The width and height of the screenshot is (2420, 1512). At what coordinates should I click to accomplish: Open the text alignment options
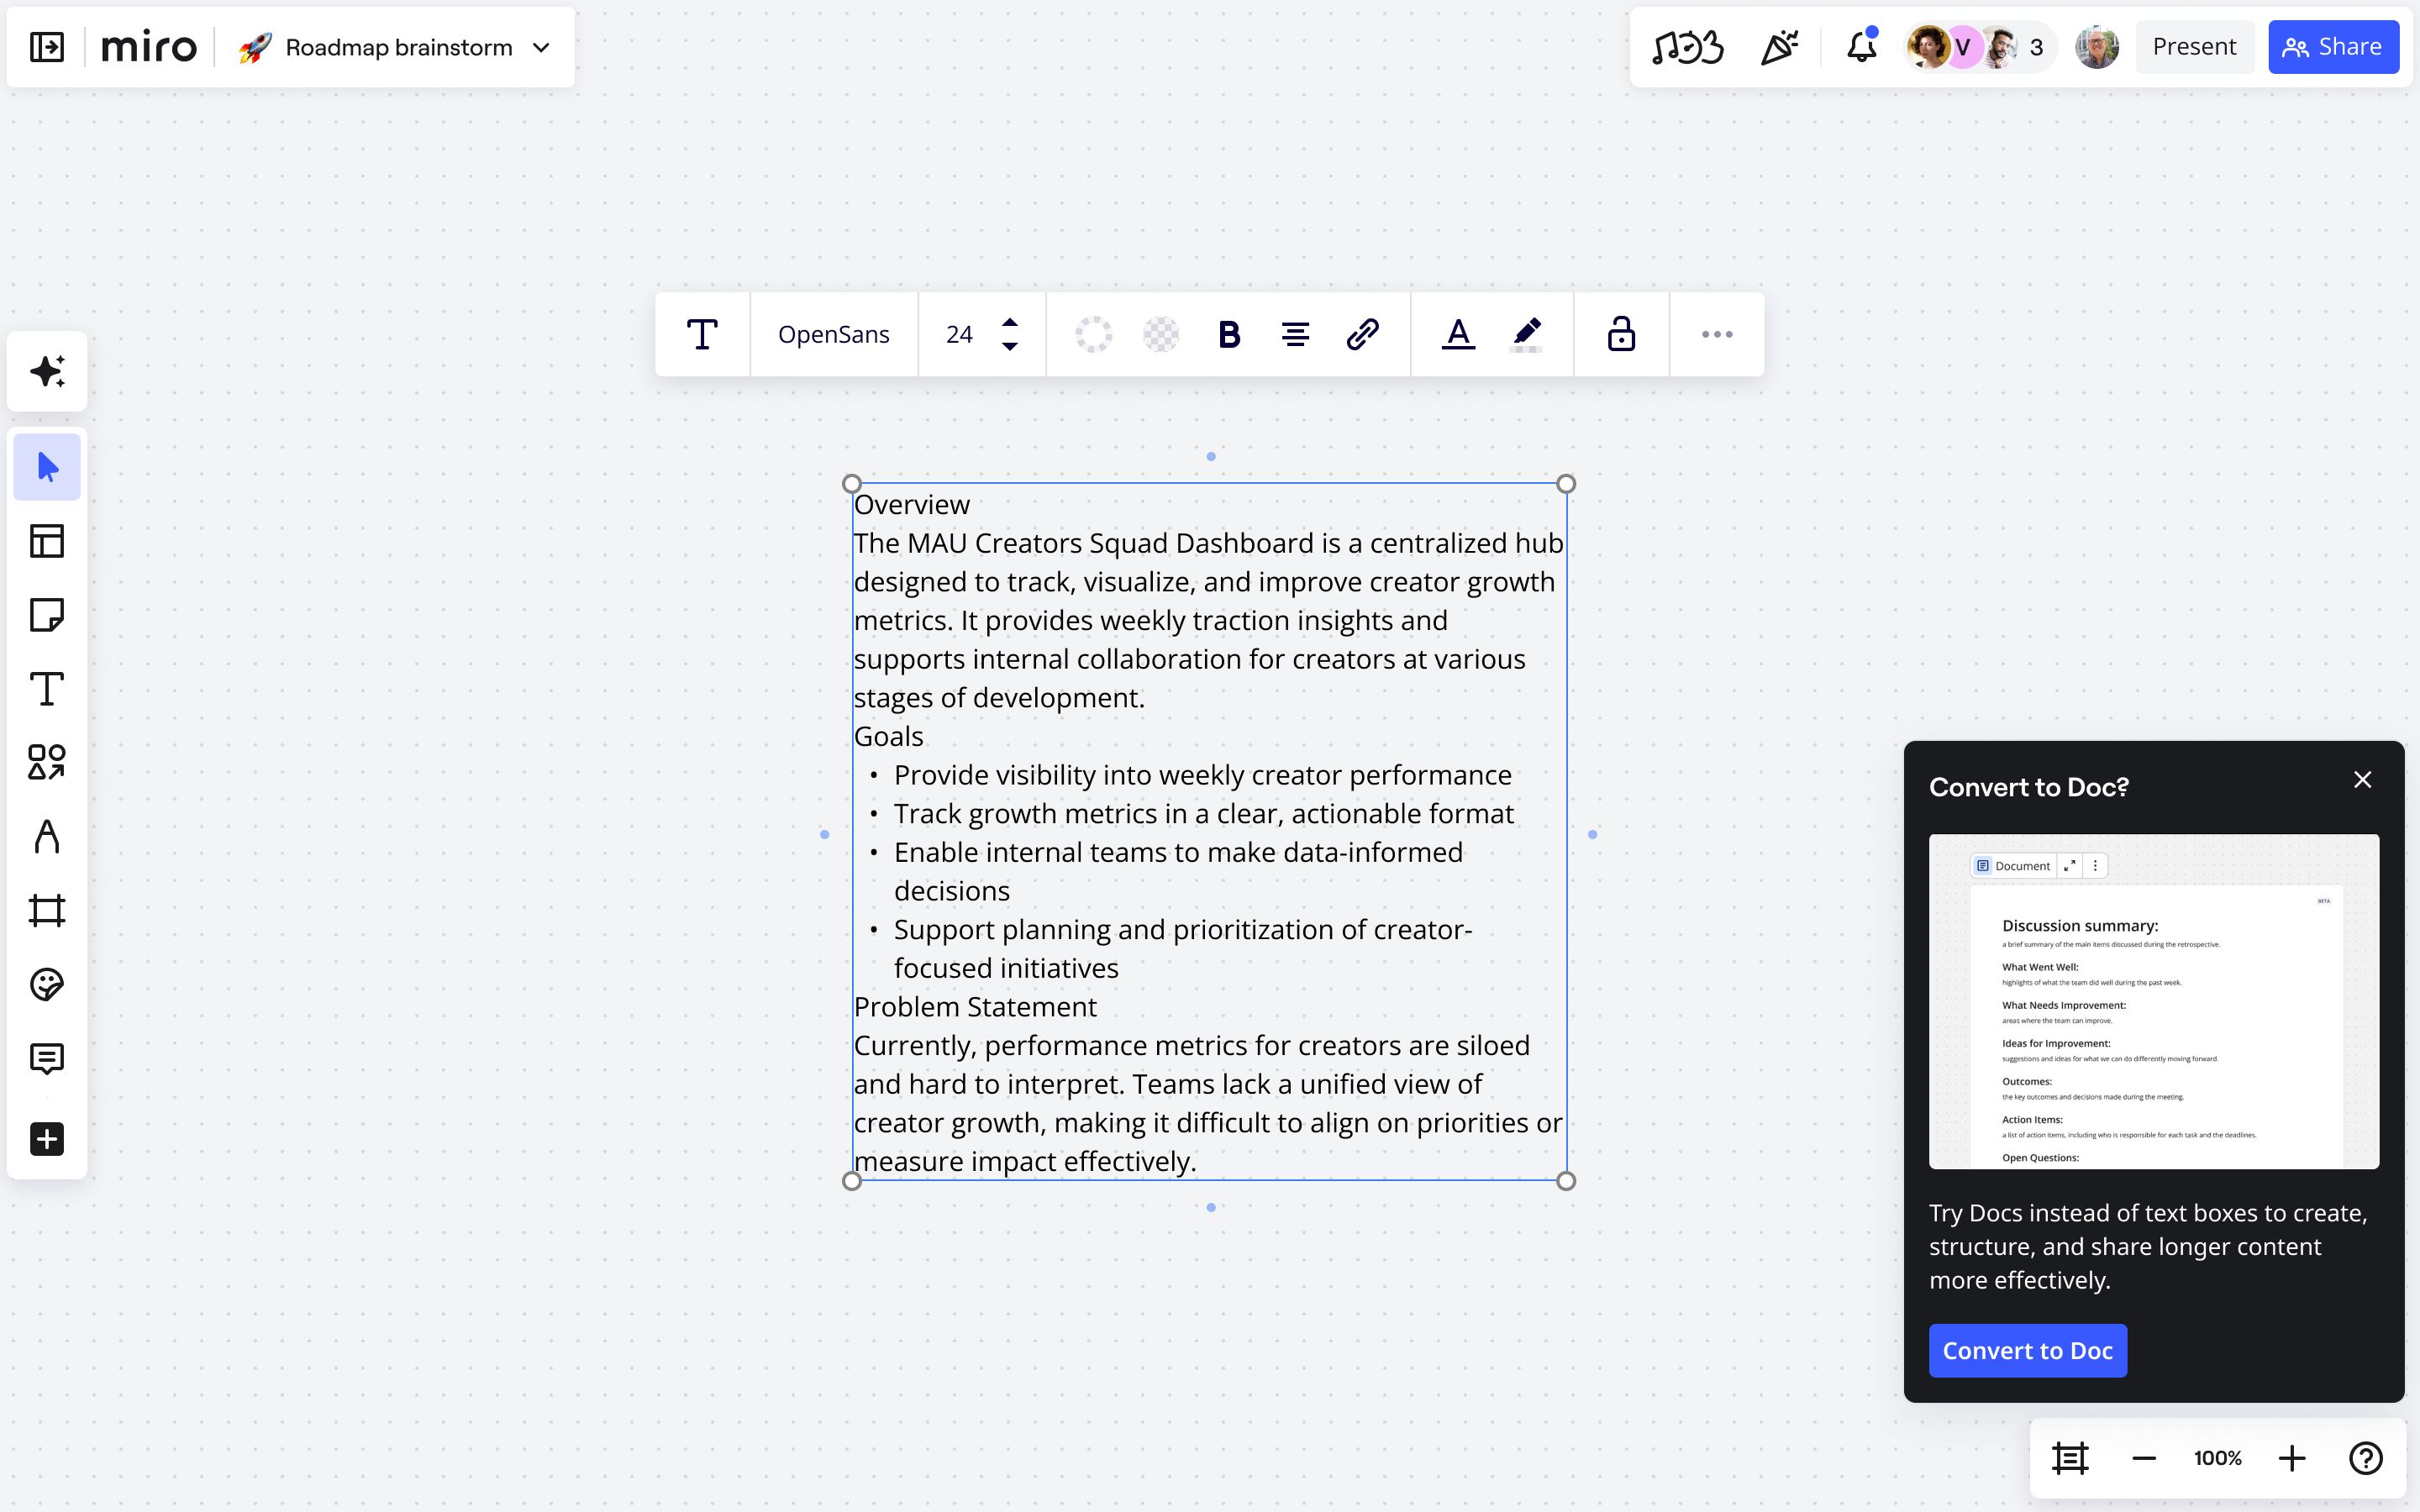coord(1295,334)
